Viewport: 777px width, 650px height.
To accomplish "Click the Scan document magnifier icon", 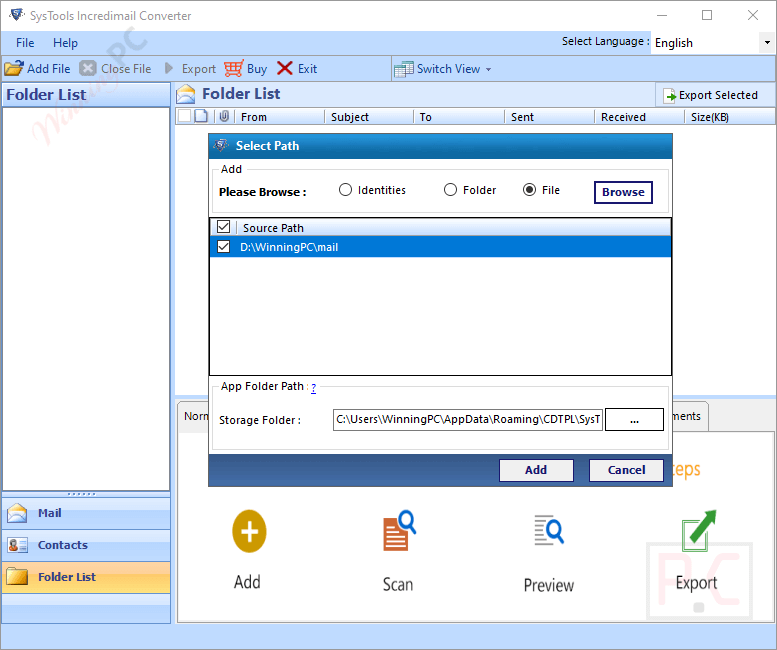I will coord(399,531).
